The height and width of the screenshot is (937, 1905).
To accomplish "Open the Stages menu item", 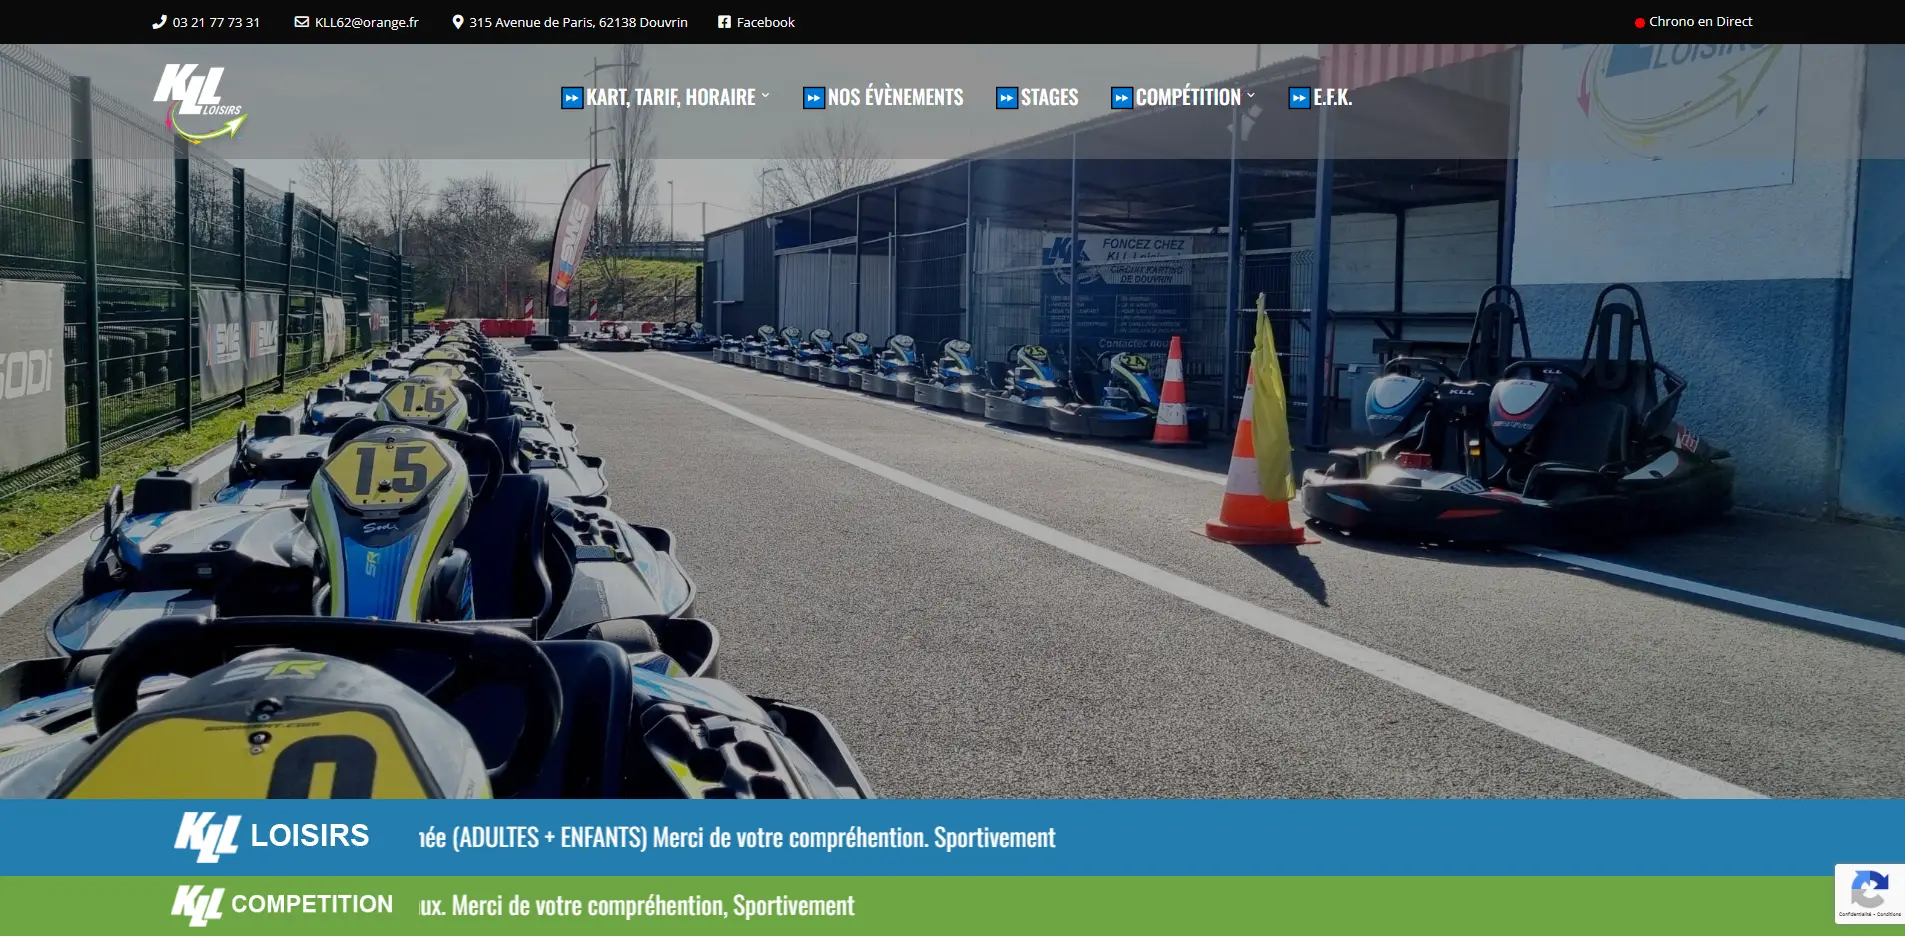I will (x=1049, y=98).
